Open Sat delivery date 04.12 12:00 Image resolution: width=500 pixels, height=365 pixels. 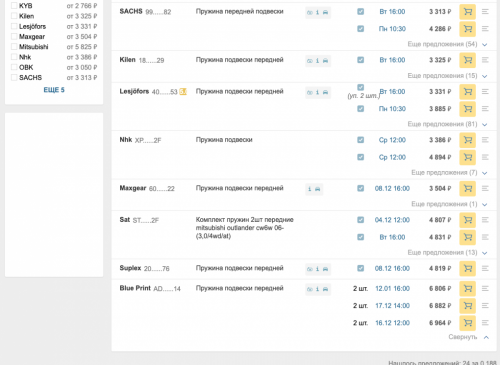click(x=392, y=220)
